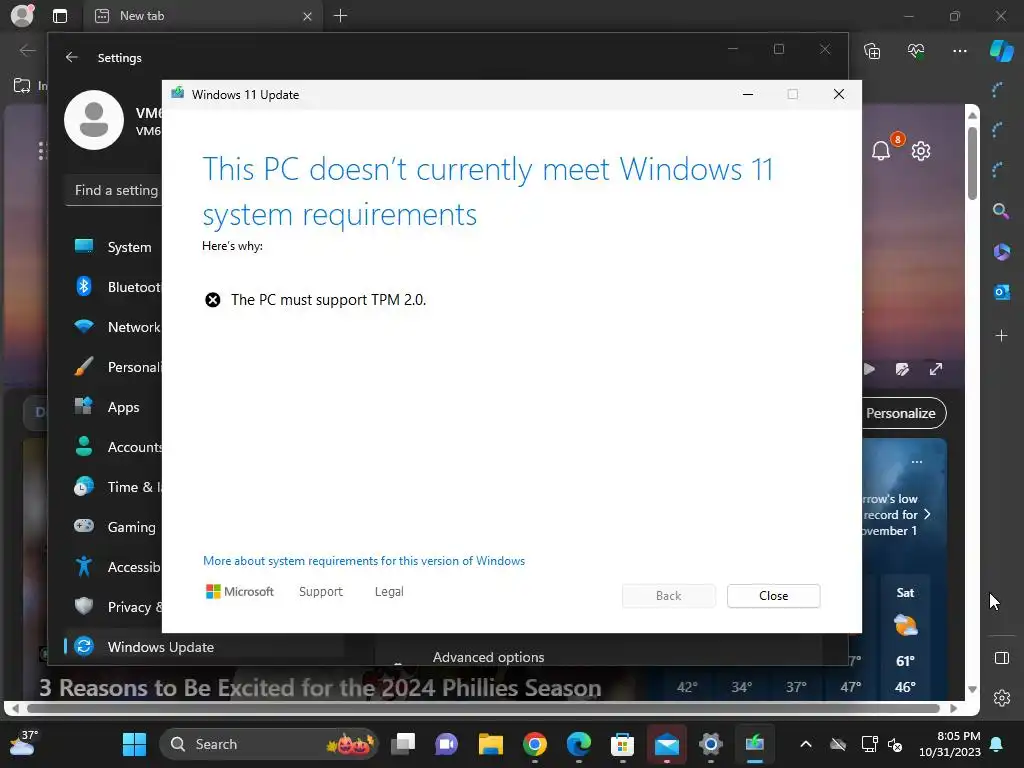The width and height of the screenshot is (1024, 768).
Task: Open the weather widget on the taskbar
Action: point(24,743)
